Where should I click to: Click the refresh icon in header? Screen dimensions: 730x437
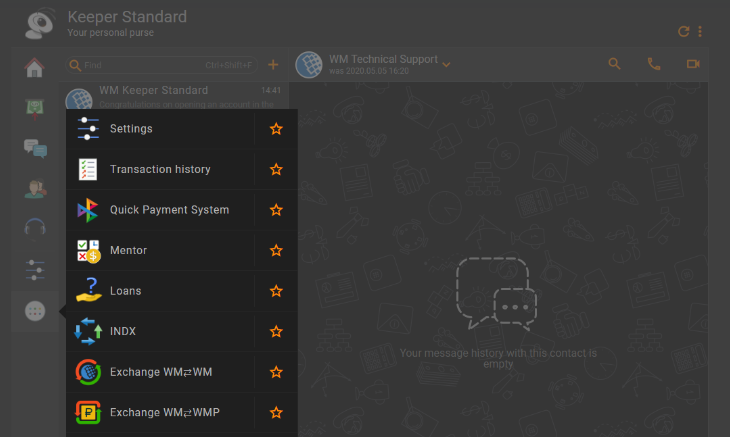pyautogui.click(x=684, y=31)
